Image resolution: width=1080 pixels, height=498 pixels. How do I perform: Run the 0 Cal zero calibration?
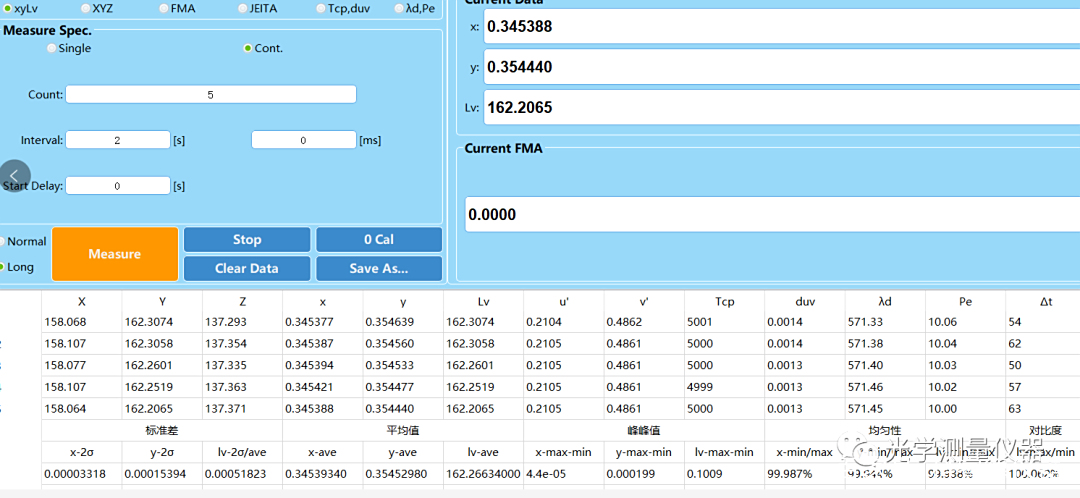click(379, 240)
